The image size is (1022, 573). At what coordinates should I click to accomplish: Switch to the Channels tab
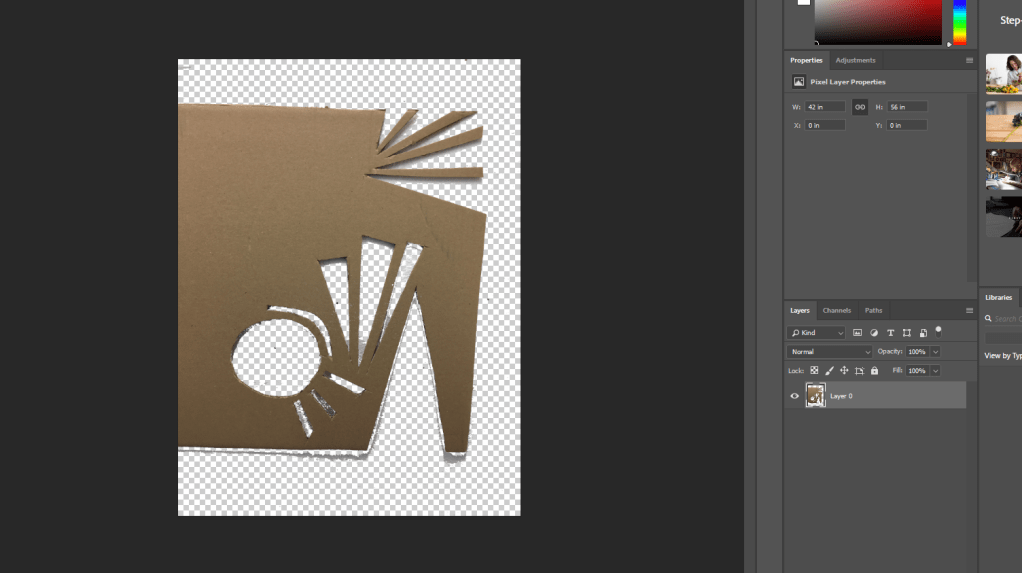[836, 311]
